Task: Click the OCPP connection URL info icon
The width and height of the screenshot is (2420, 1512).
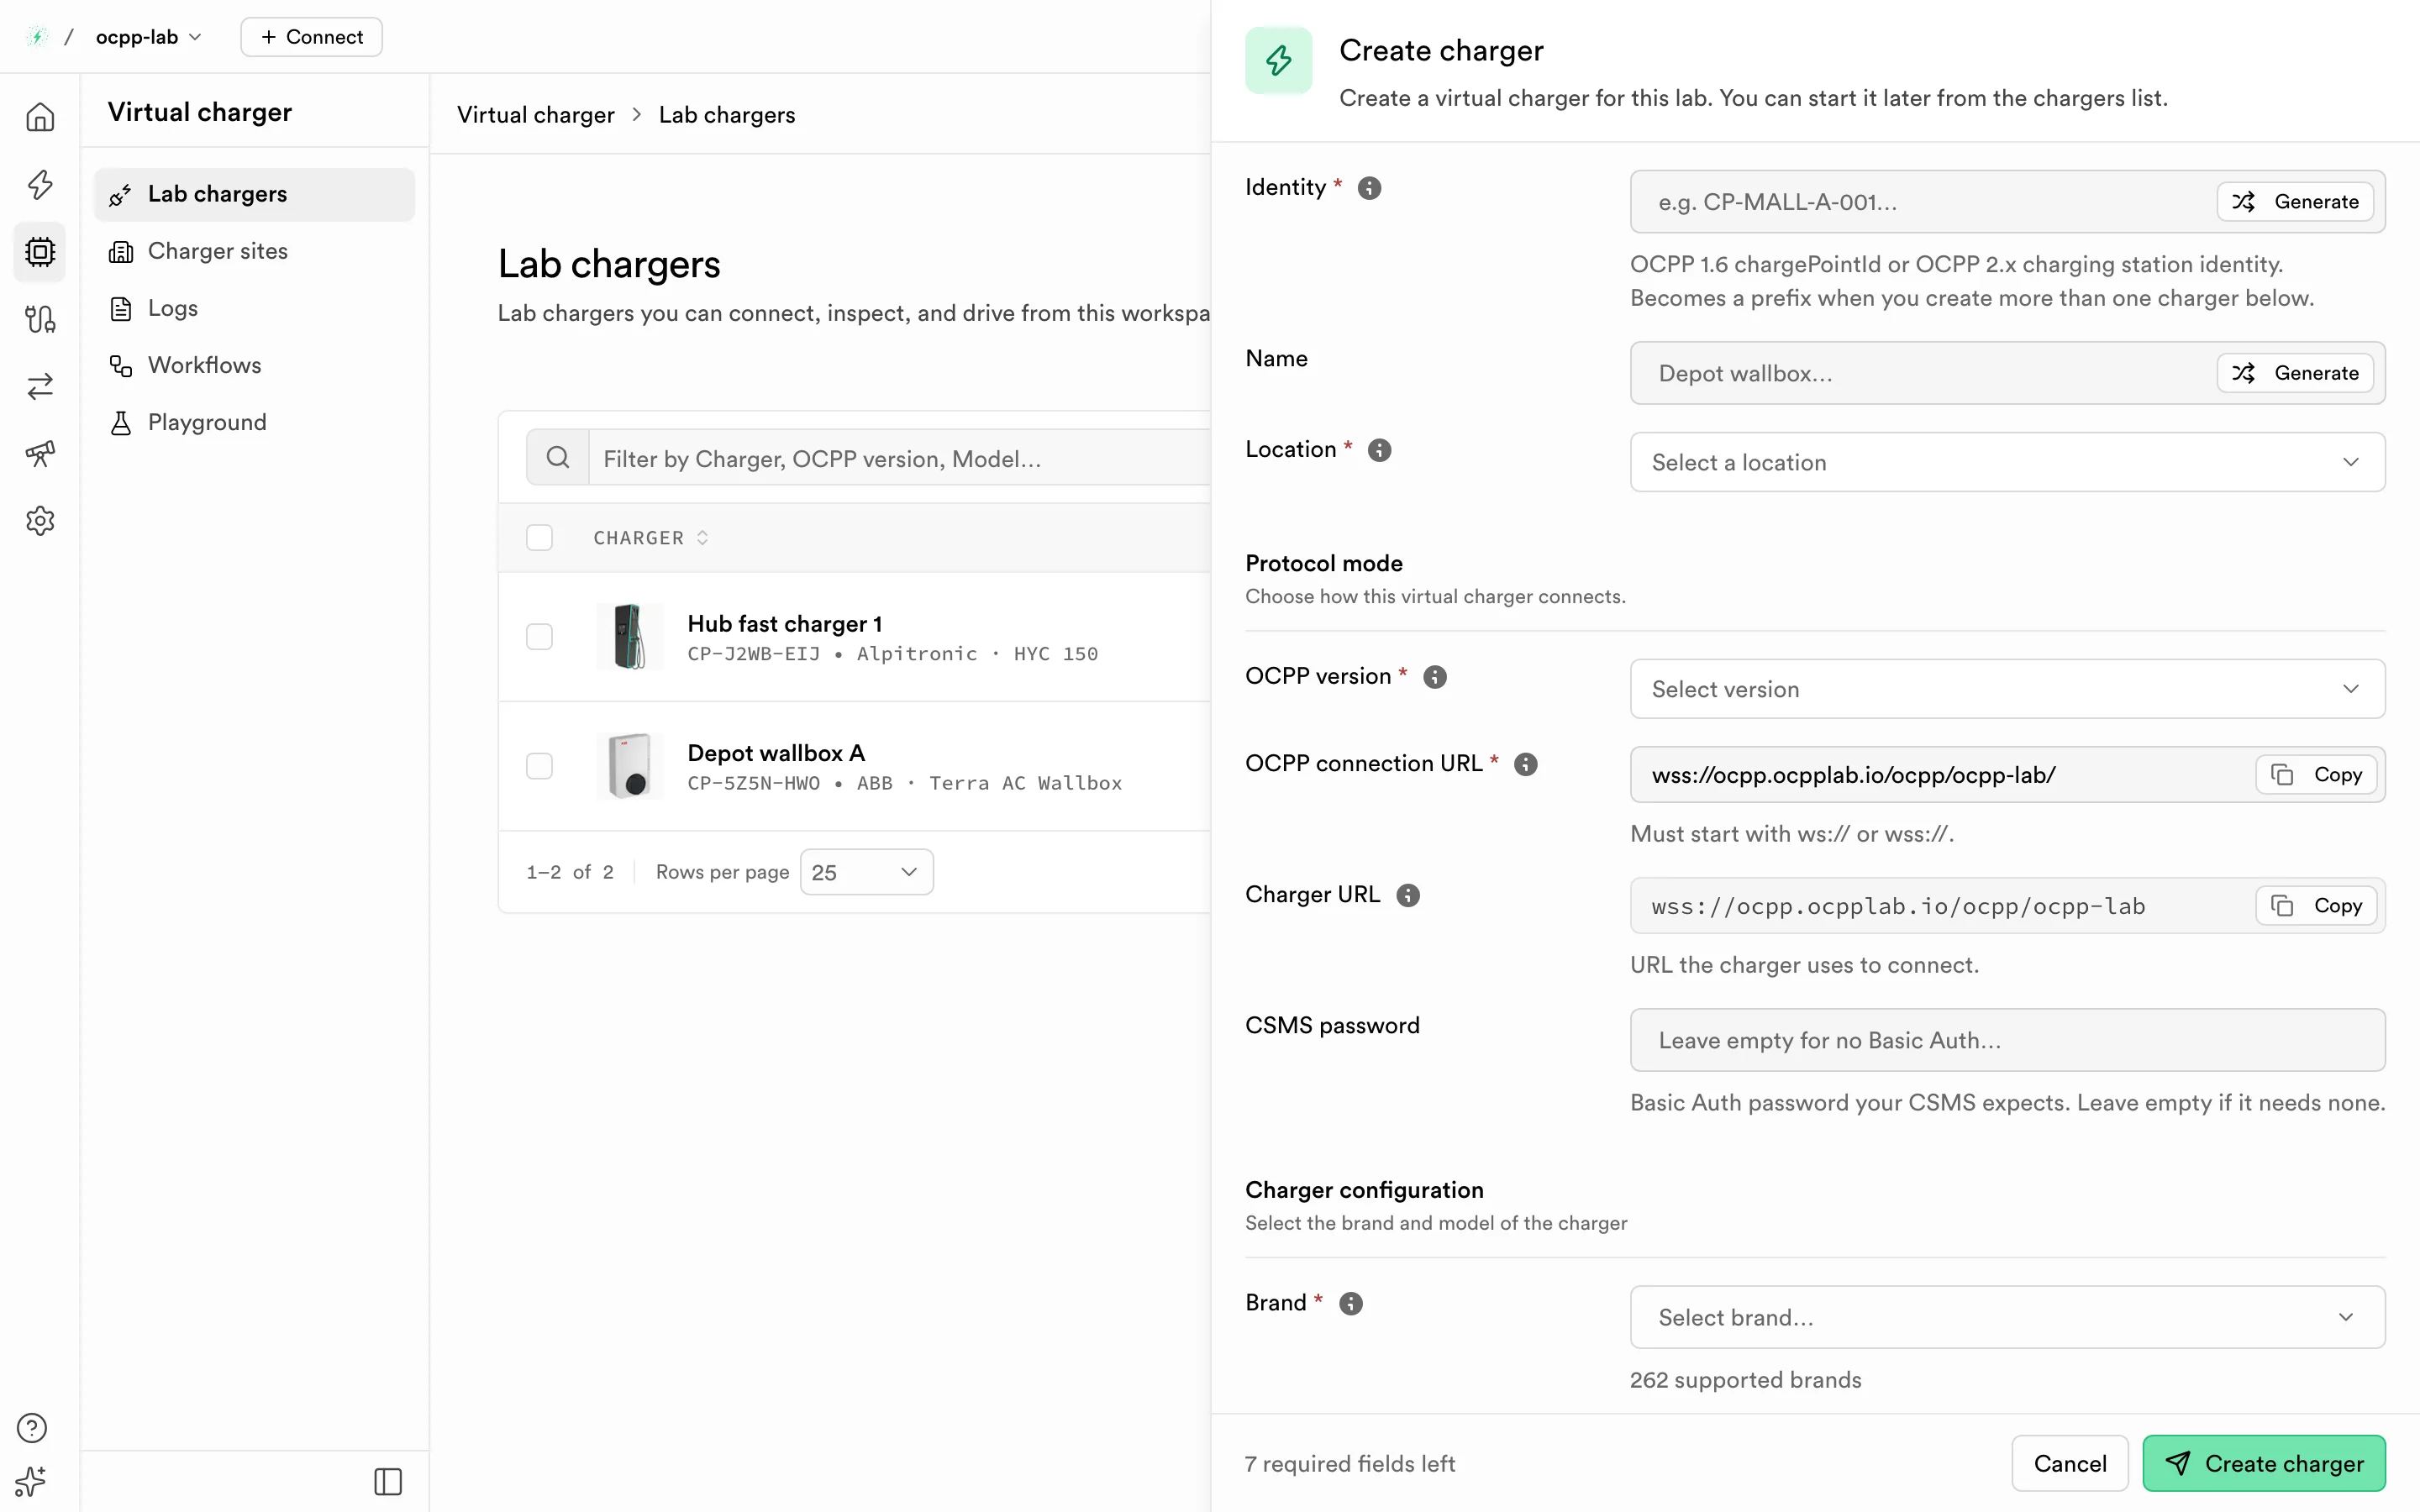Action: [x=1525, y=764]
